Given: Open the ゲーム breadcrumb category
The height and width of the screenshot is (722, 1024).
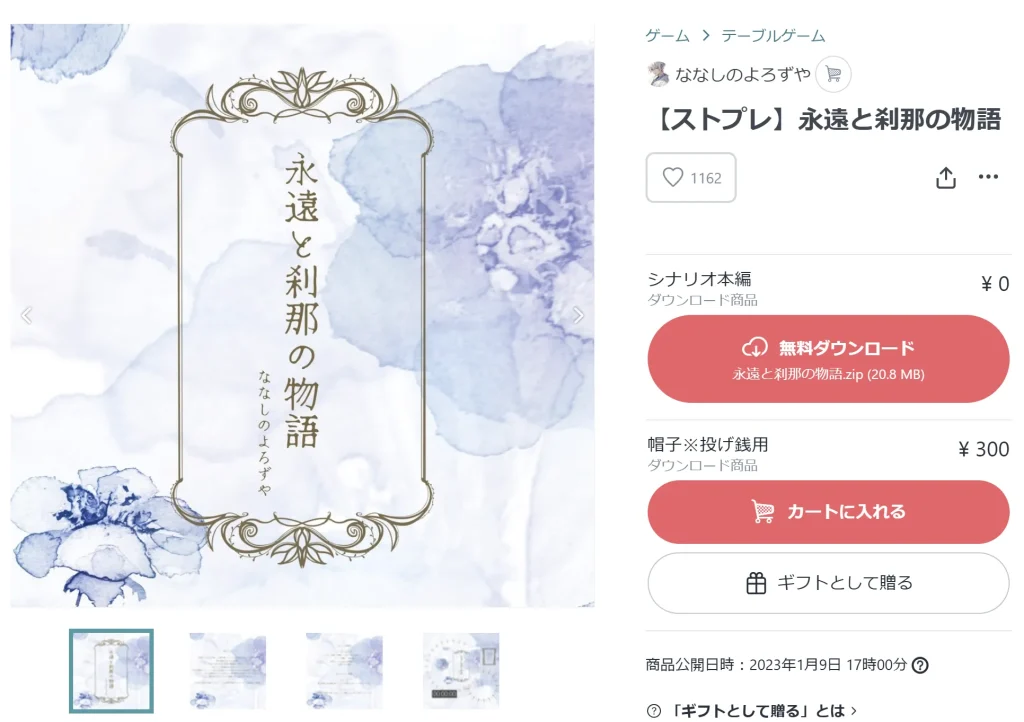Looking at the screenshot, I should 667,36.
